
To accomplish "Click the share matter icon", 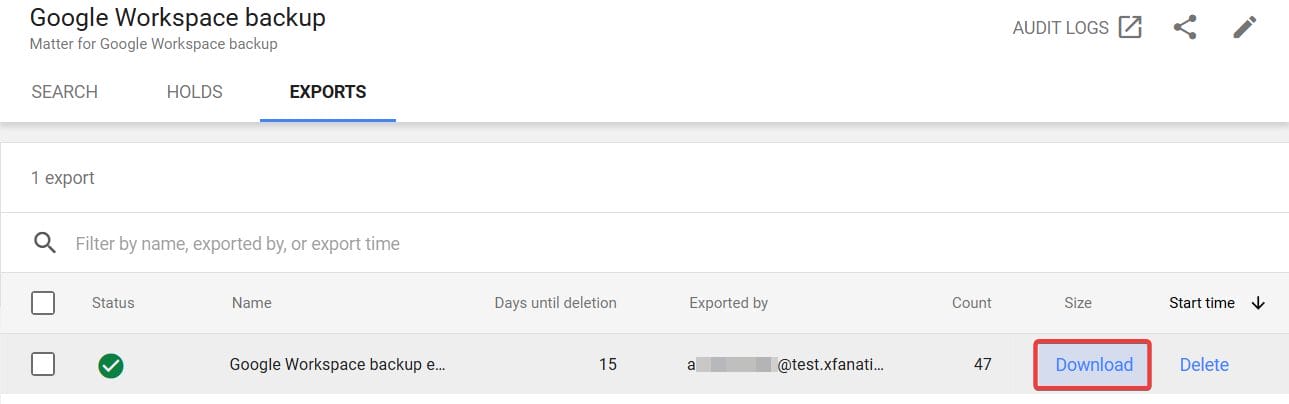I will pyautogui.click(x=1185, y=27).
